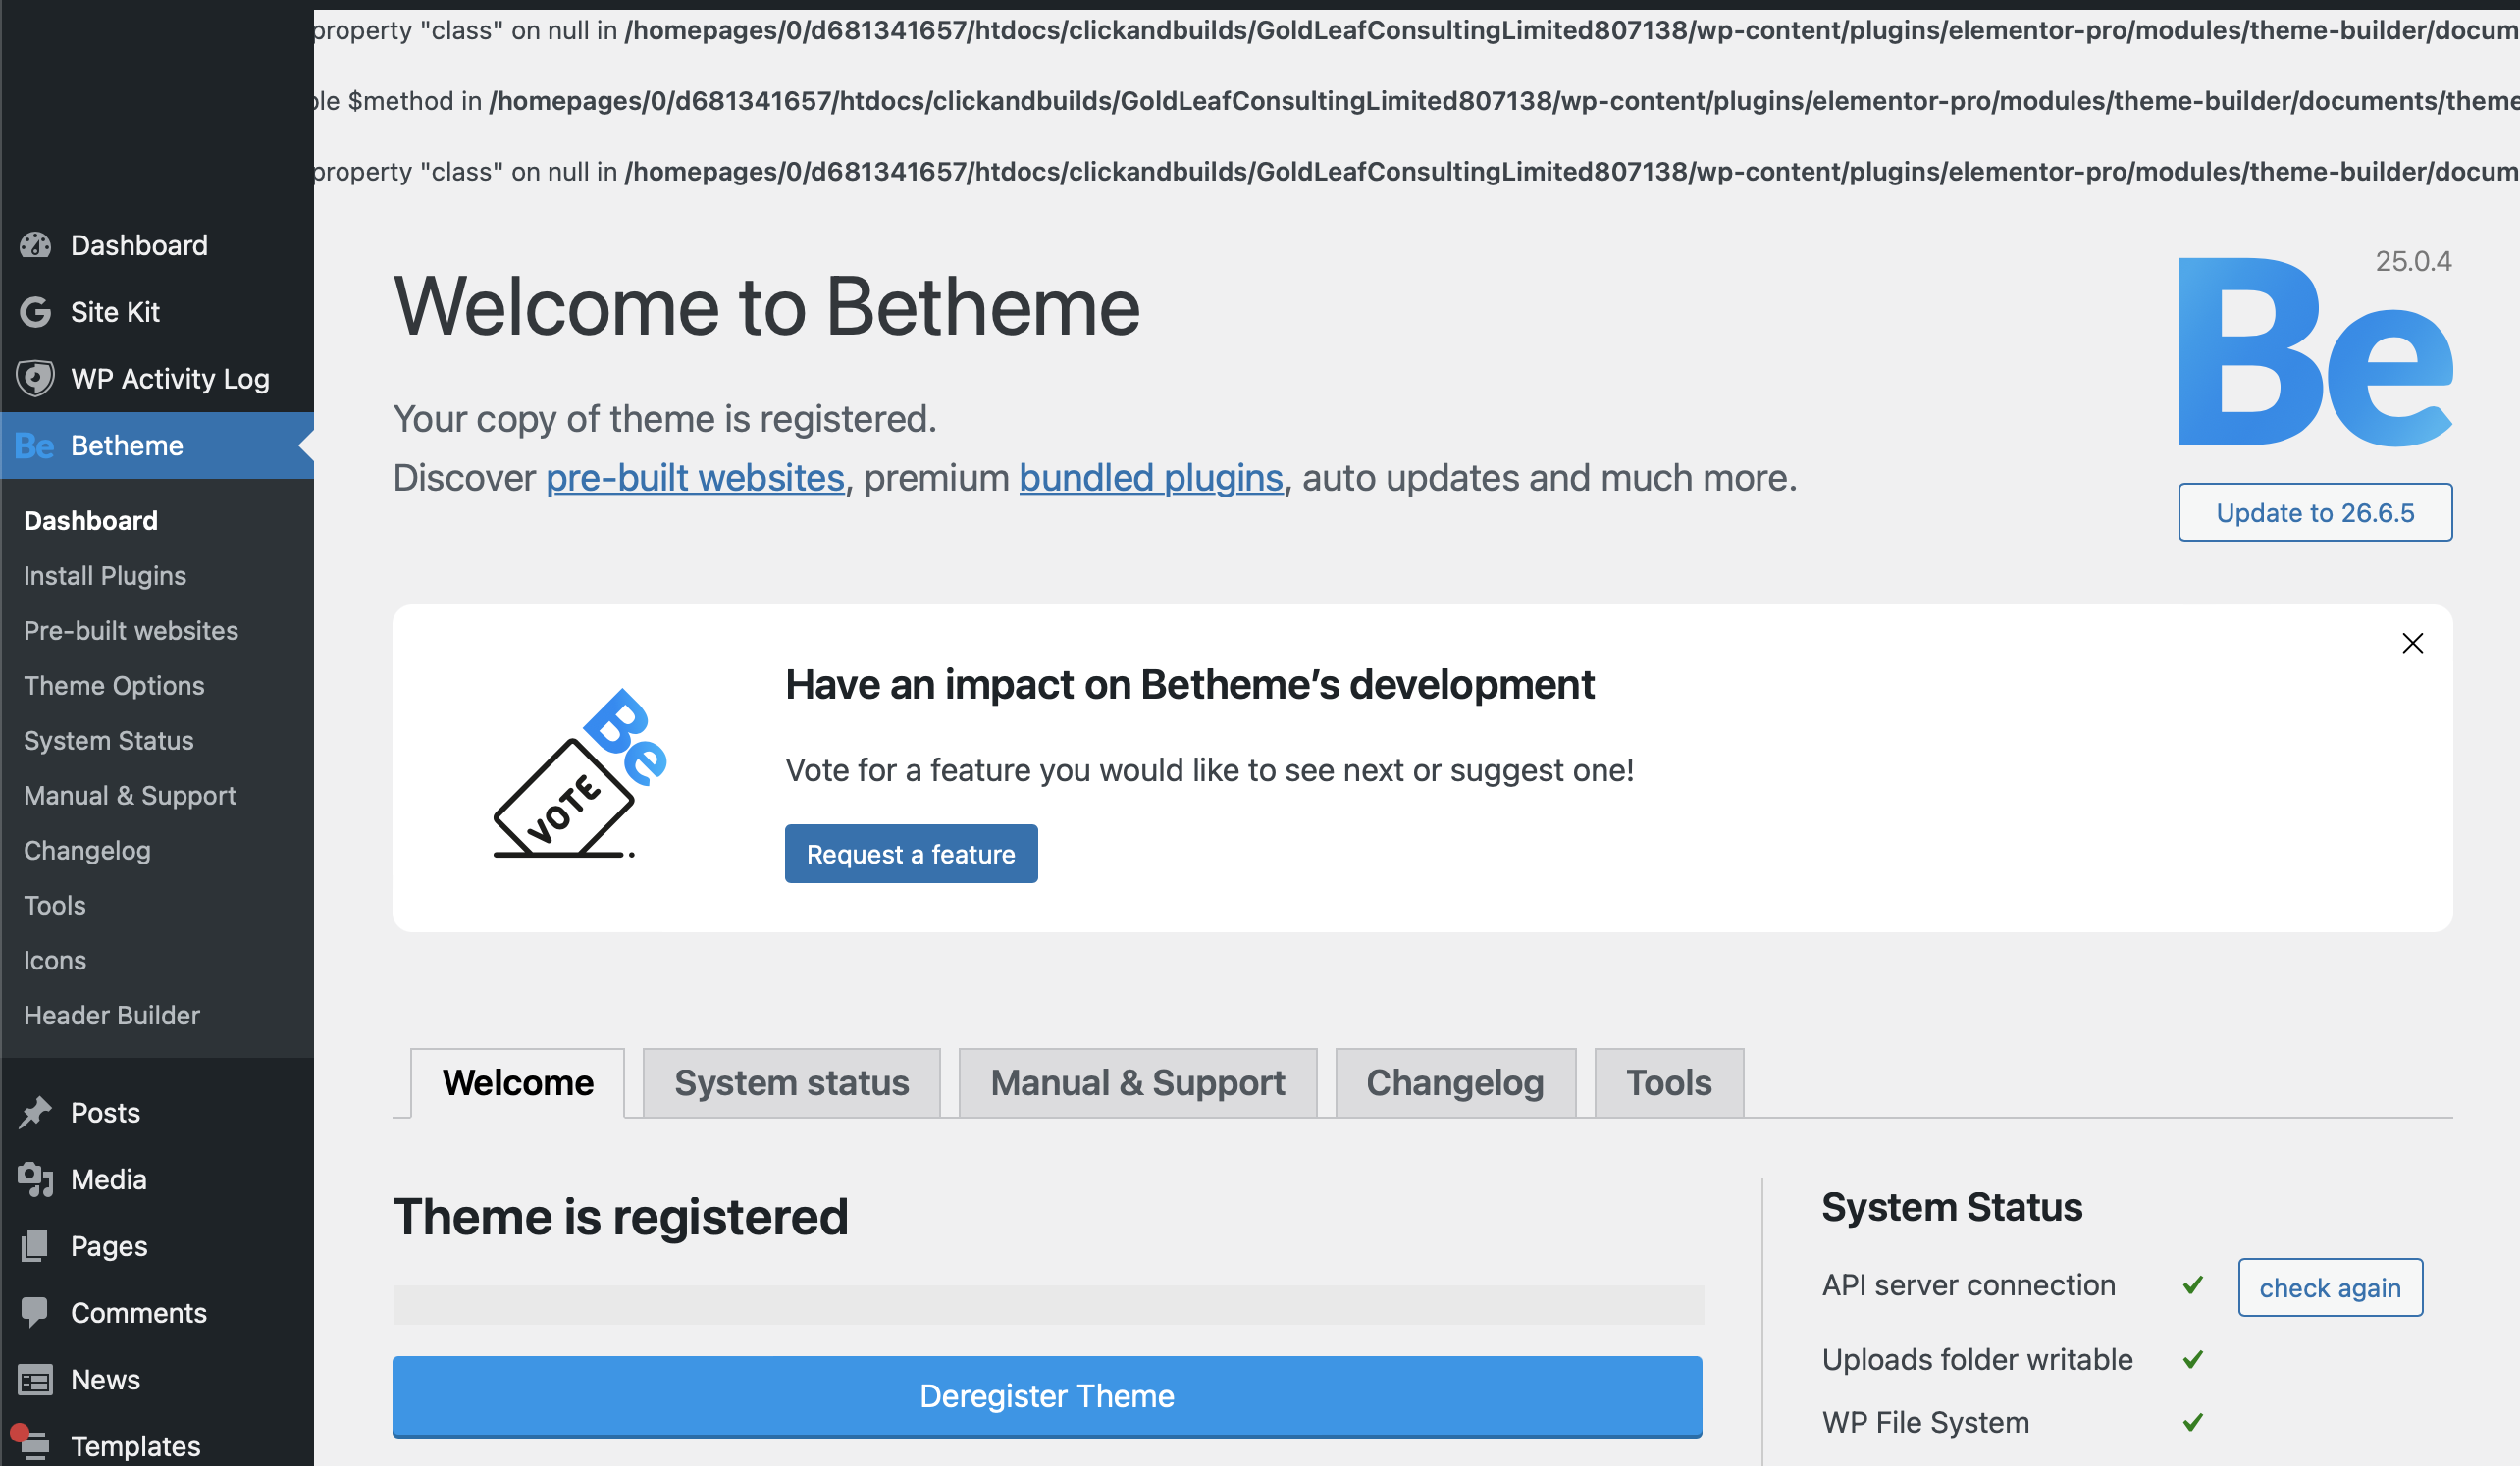
Task: Click the Uploads folder writable label
Action: click(1977, 1359)
